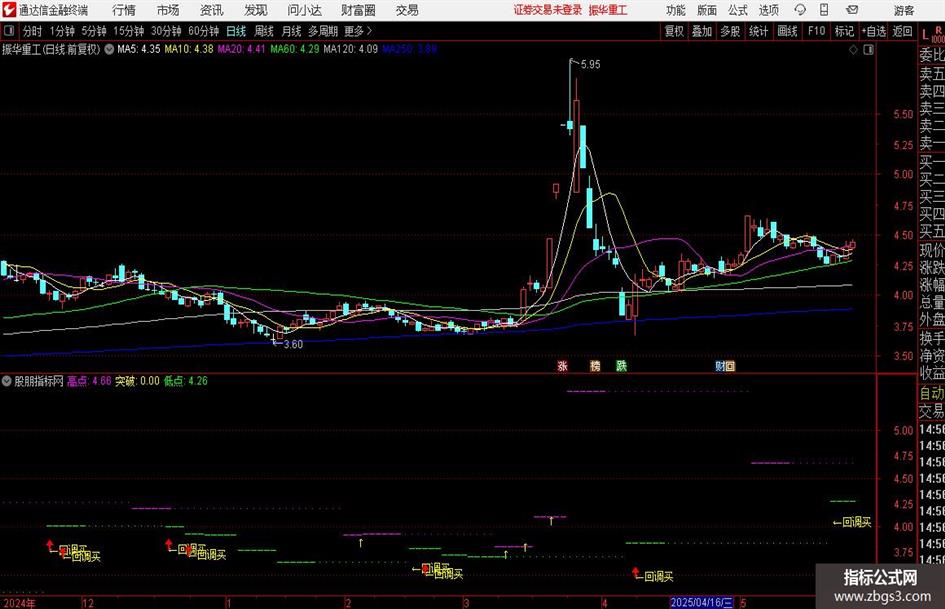Open the 公式 menu
Screen dimensions: 945x609
[x=737, y=10]
